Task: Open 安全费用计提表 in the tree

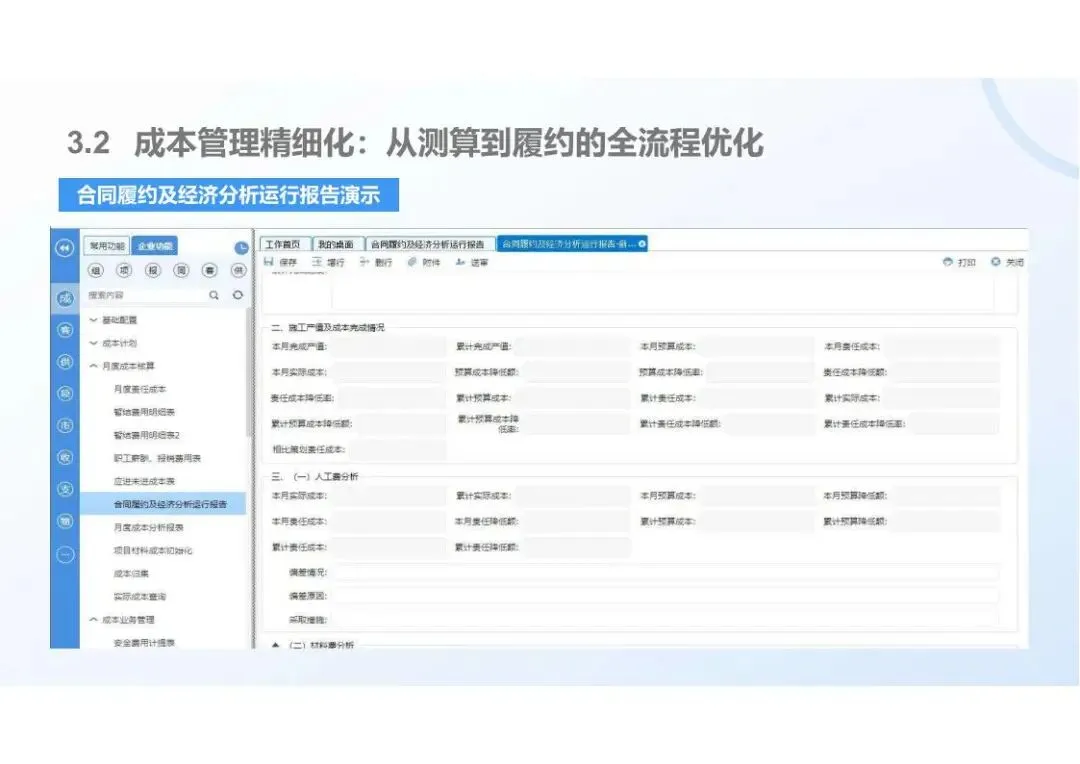Action: (144, 643)
